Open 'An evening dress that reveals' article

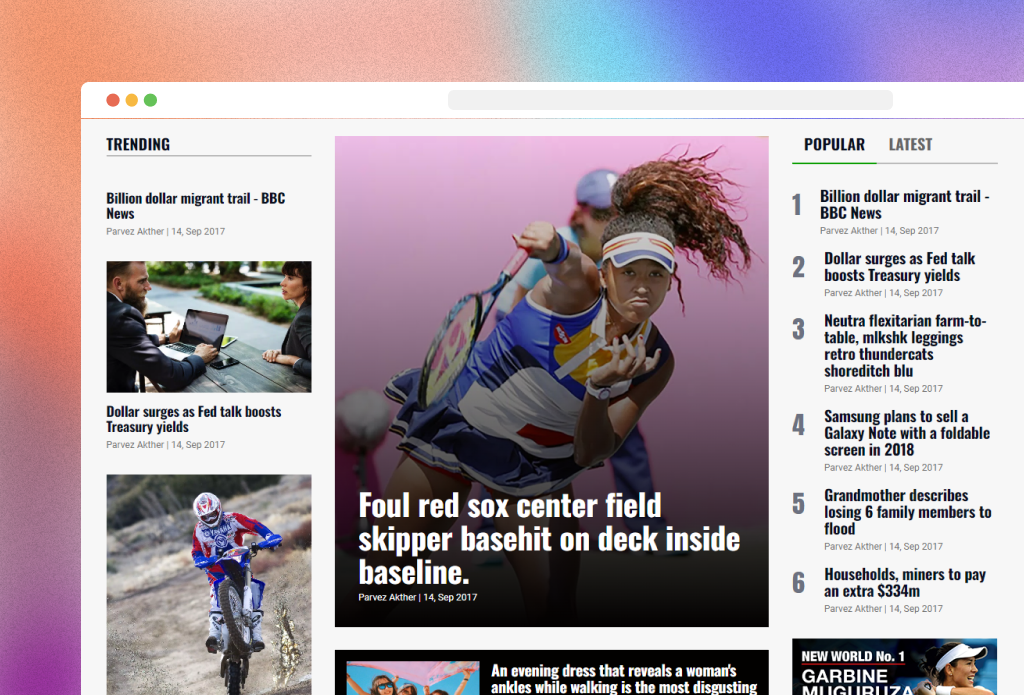pyautogui.click(x=624, y=678)
